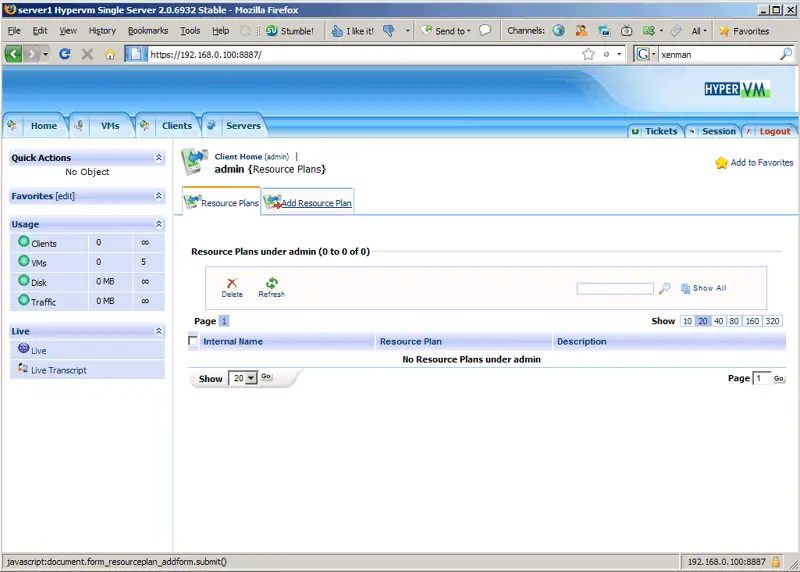800x572 pixels.
Task: Switch to the VMs navigation tab
Action: 109,126
